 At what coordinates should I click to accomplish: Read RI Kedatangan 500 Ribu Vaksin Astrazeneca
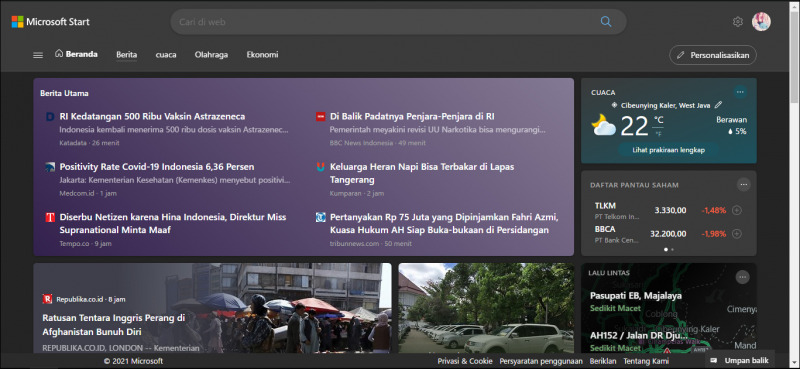[x=152, y=116]
